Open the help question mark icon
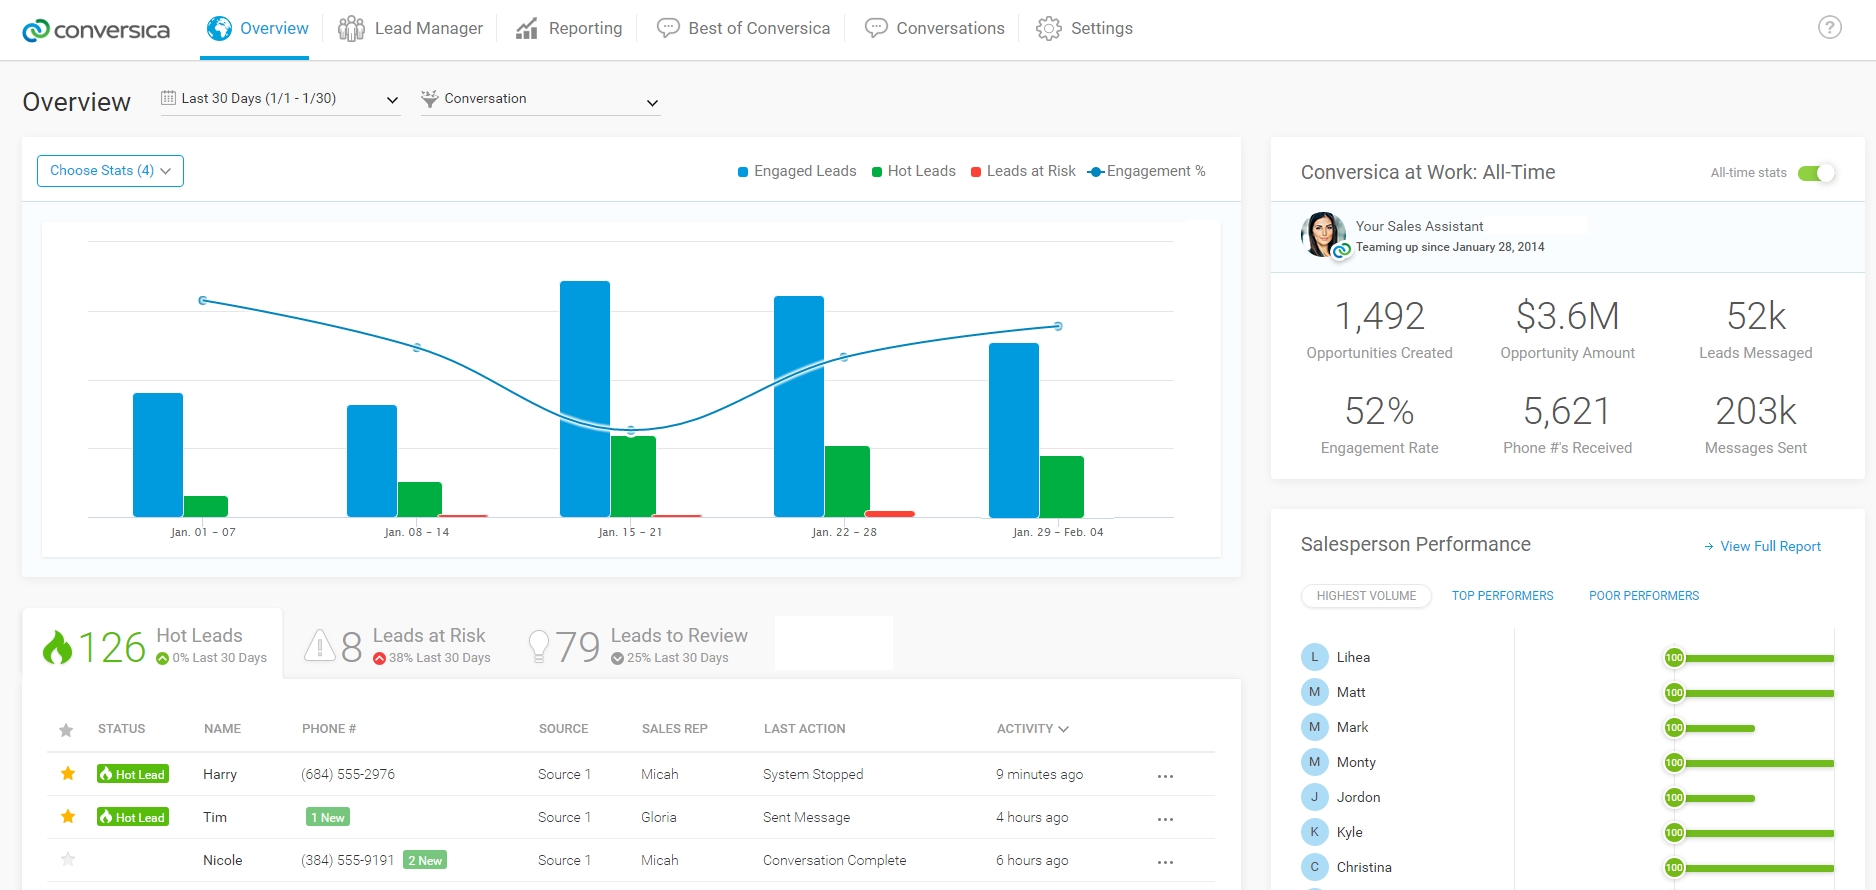This screenshot has height=890, width=1876. [x=1829, y=28]
